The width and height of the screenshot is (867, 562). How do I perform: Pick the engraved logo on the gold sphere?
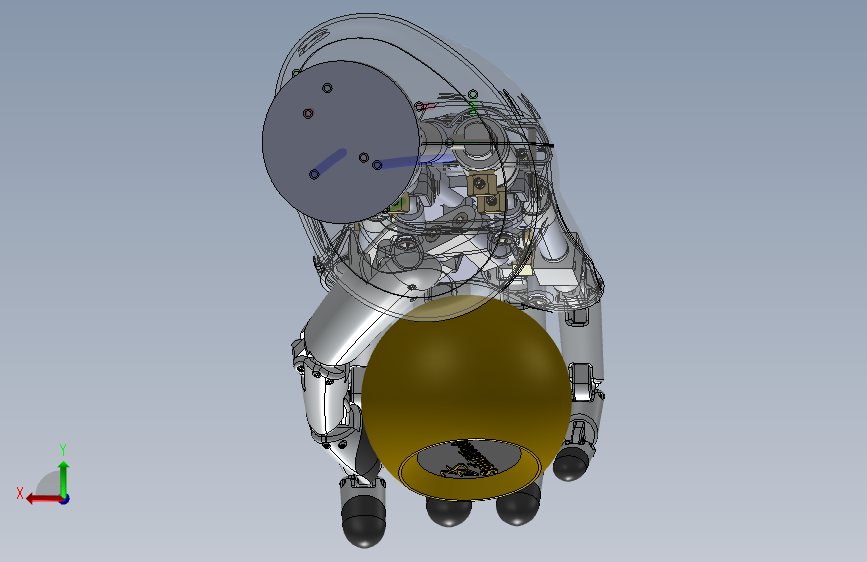469,459
